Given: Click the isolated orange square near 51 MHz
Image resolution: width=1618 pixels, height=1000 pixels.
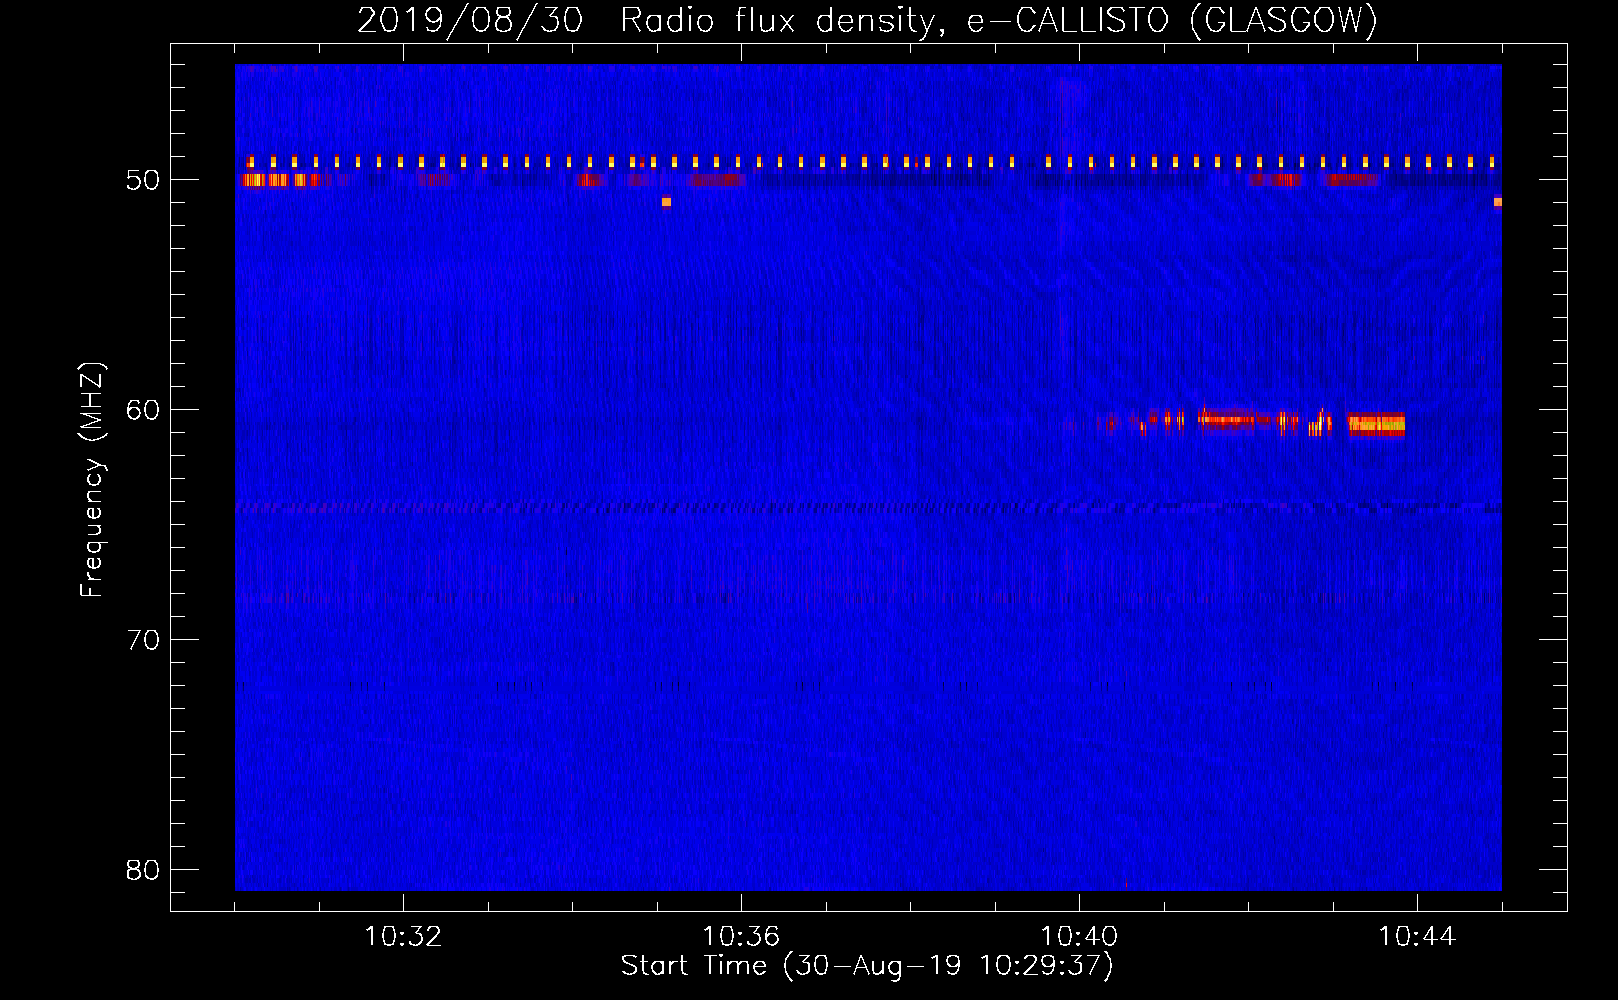Looking at the screenshot, I should point(666,202).
